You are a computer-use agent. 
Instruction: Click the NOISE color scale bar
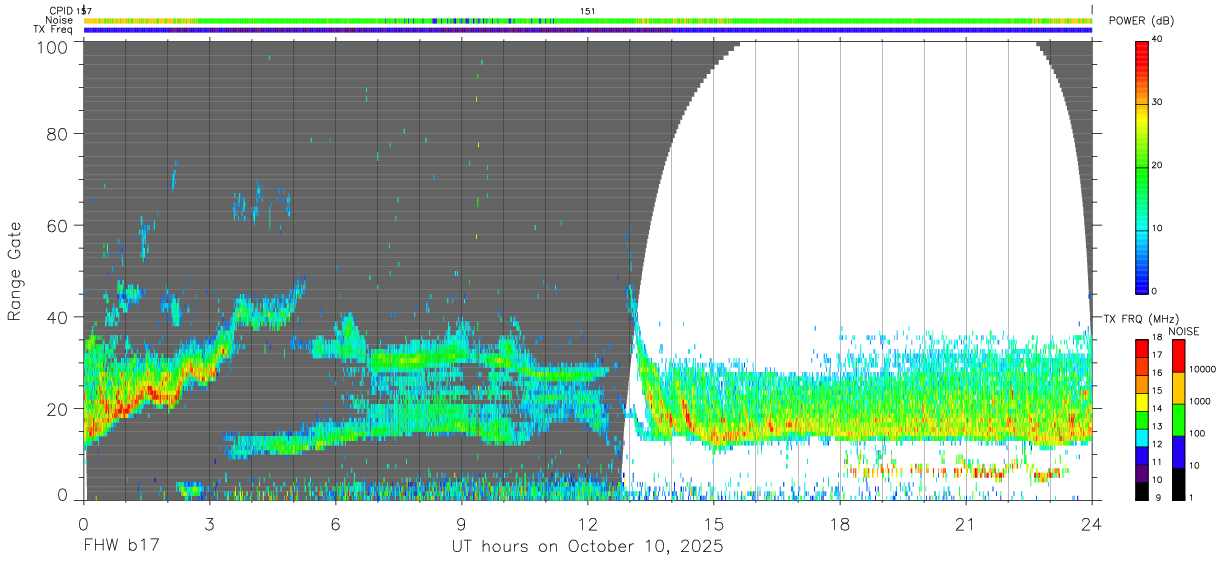[1178, 420]
